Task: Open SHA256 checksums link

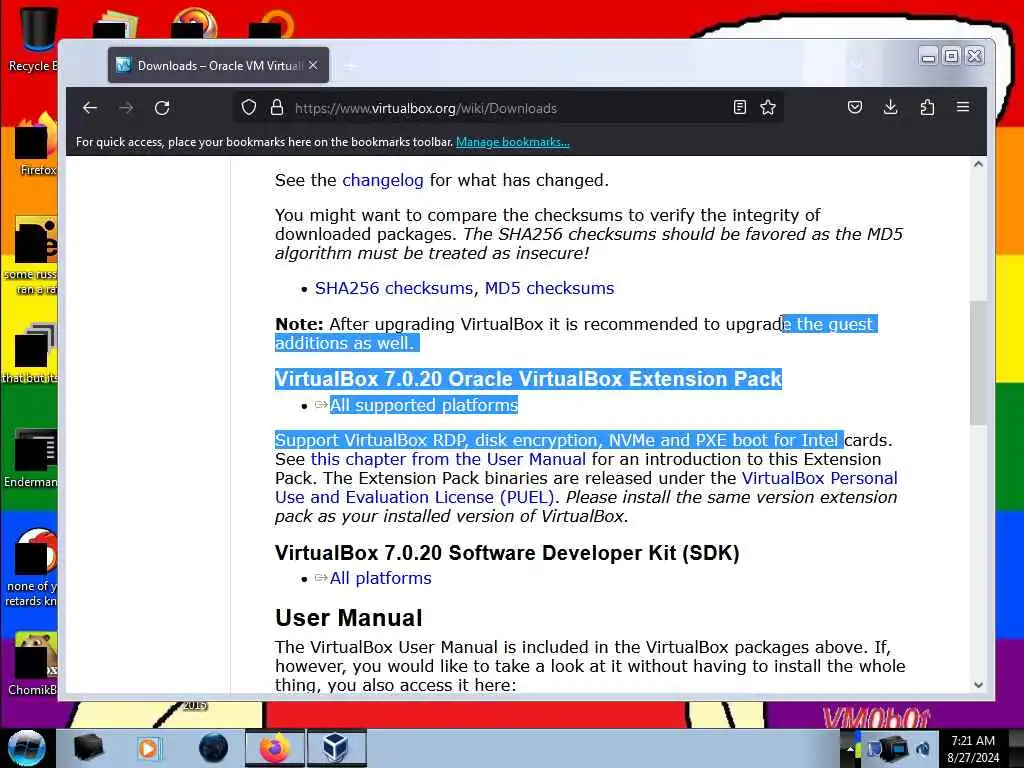Action: point(394,288)
